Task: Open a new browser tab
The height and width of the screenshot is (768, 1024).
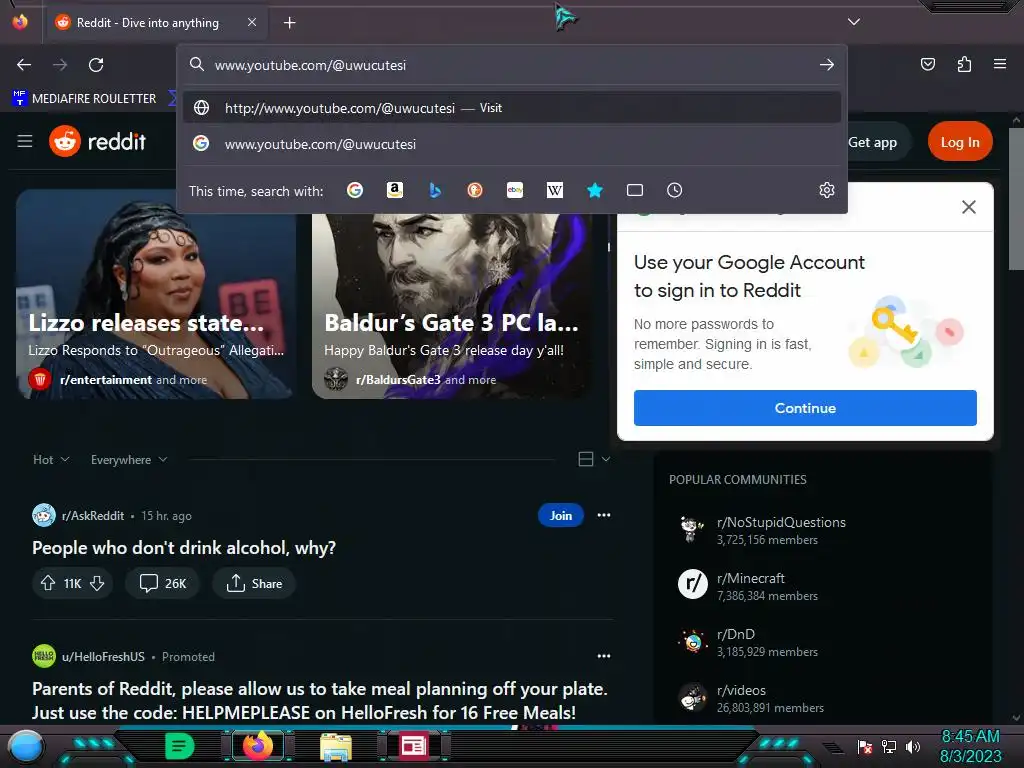Action: pos(289,23)
